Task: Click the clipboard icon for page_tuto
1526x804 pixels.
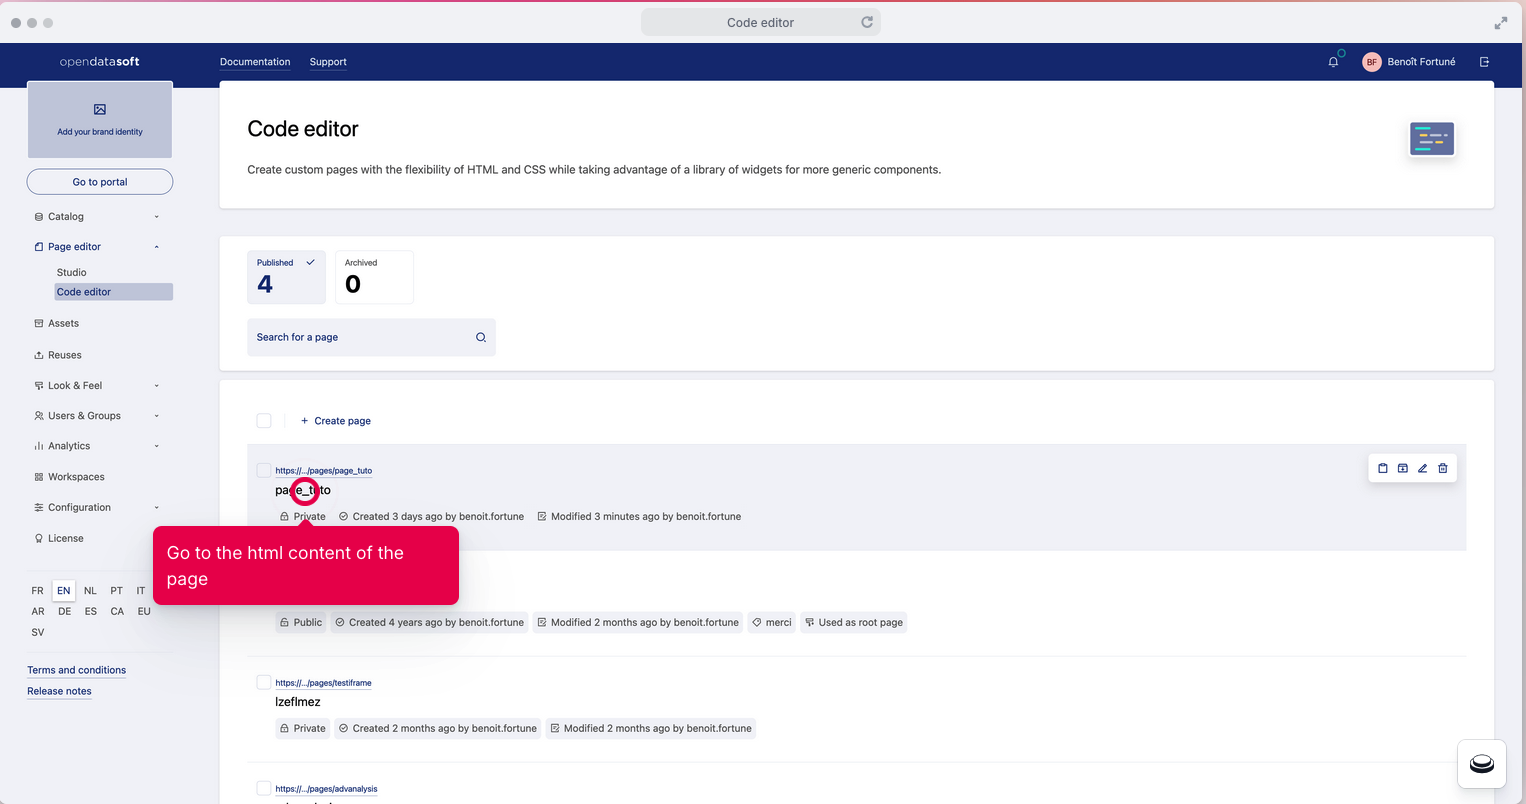Action: pos(1383,468)
